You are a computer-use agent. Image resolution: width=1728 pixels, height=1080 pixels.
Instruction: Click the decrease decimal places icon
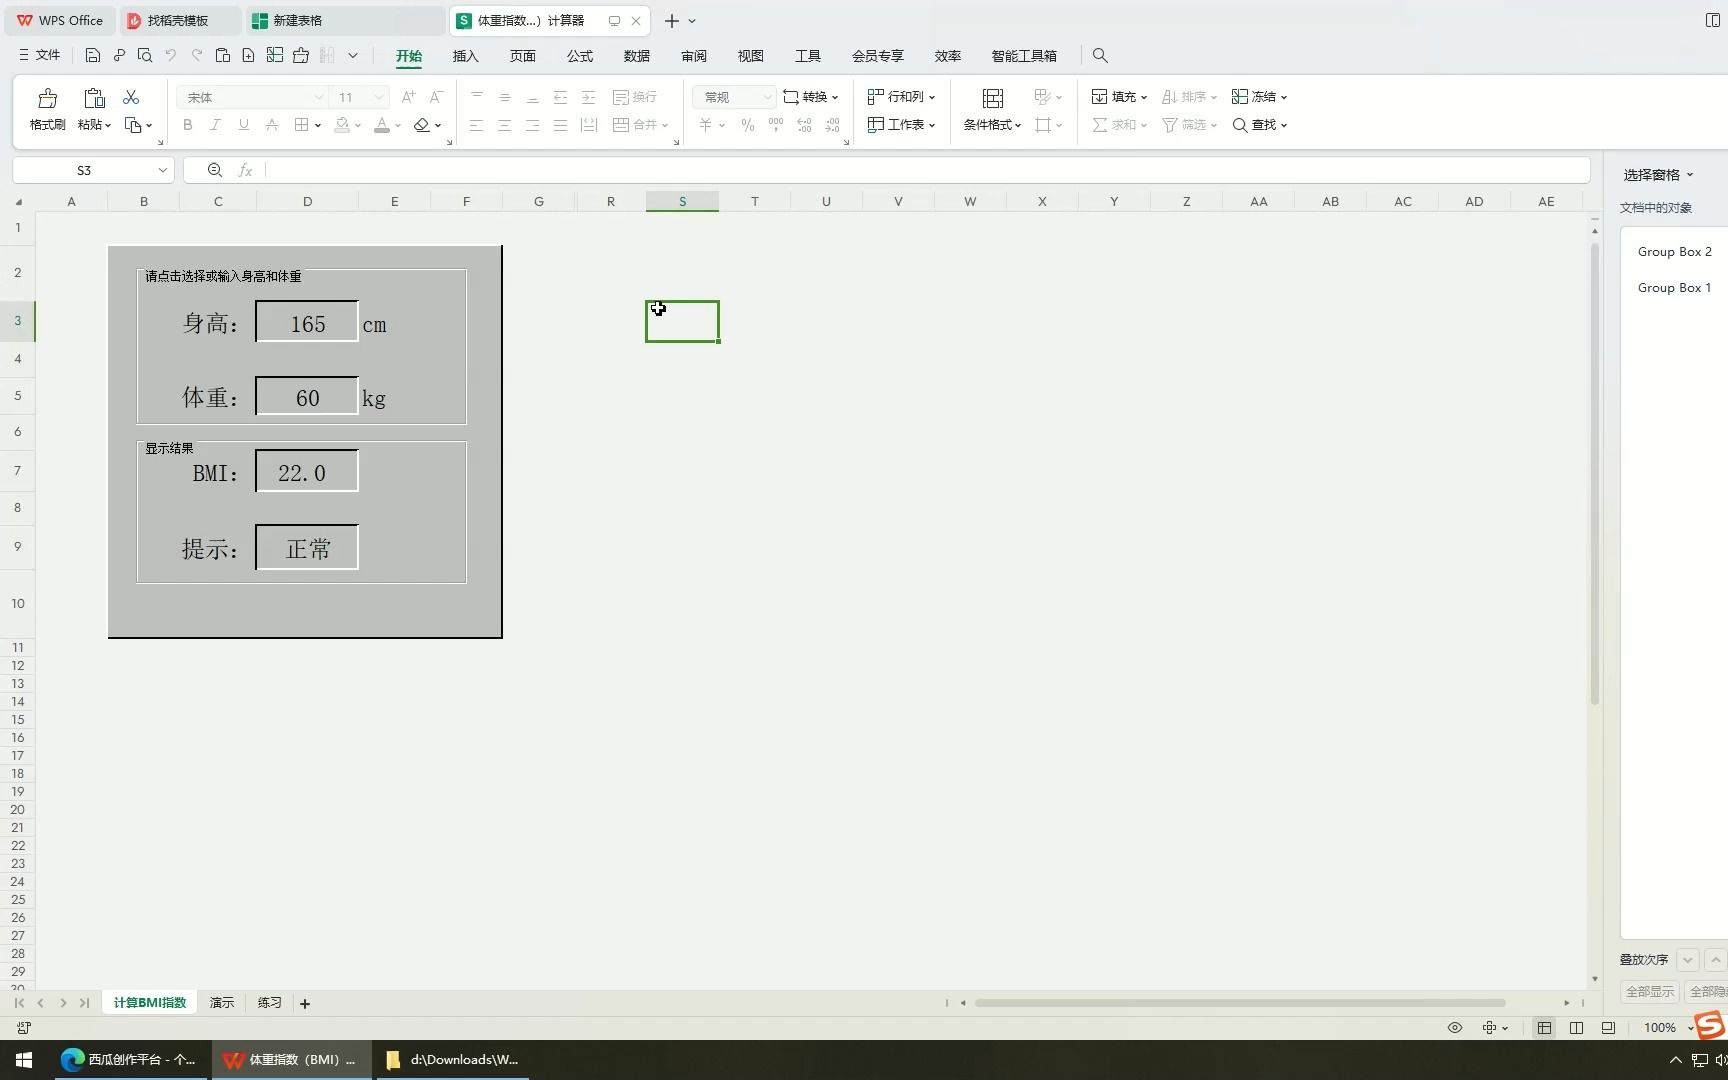(833, 125)
